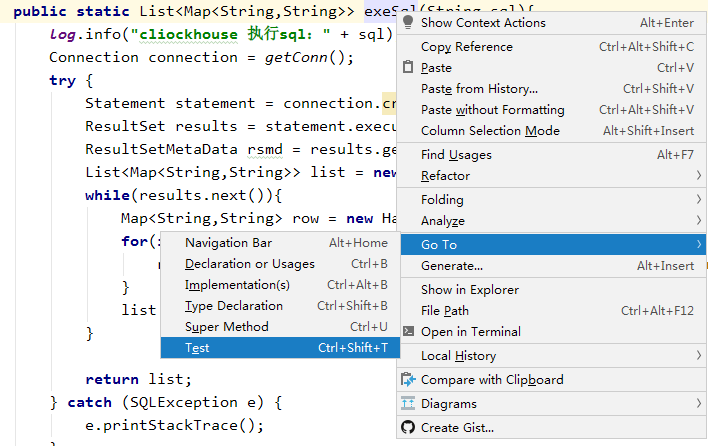The image size is (708, 446).
Task: Toggle Column Selection Mode
Action: [490, 131]
